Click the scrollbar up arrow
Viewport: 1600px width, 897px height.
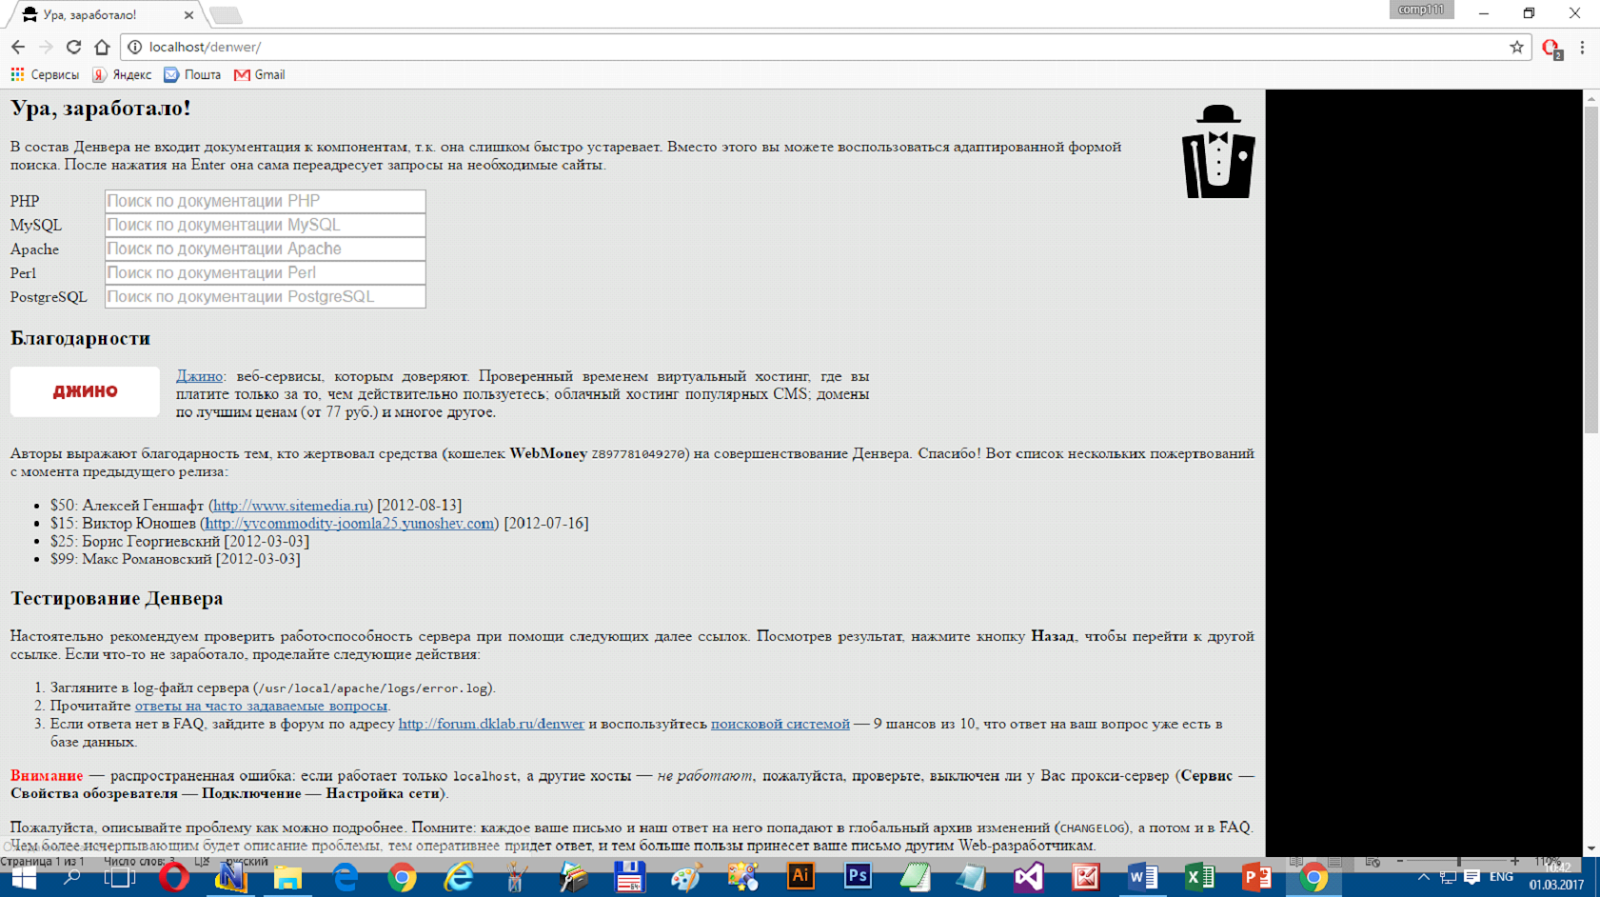pos(1591,97)
